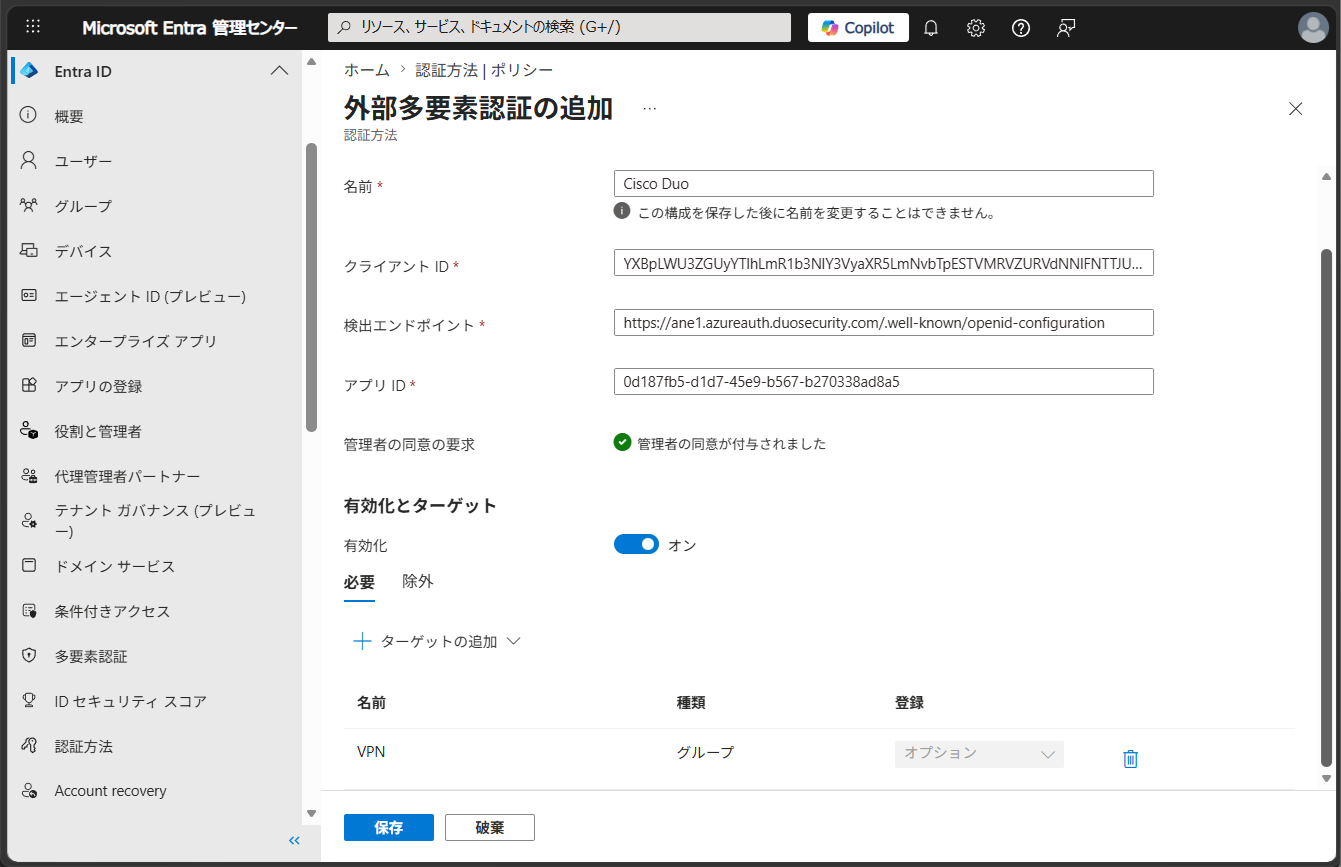Collapse the Entra ID section chevron
Viewport: 1341px width, 867px height.
click(x=280, y=71)
